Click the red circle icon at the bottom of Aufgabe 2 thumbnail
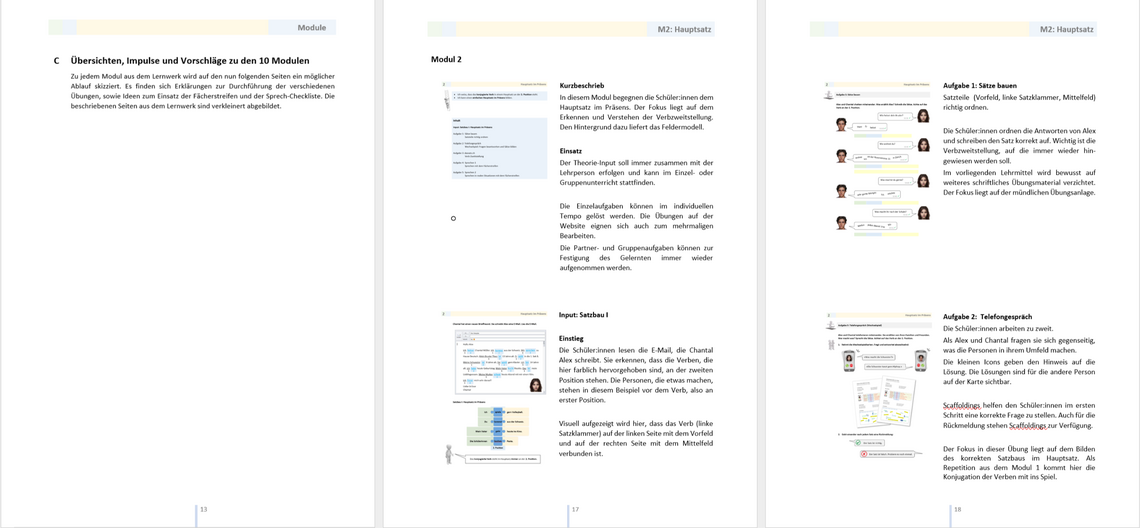The height and width of the screenshot is (528, 1140). click(x=864, y=454)
